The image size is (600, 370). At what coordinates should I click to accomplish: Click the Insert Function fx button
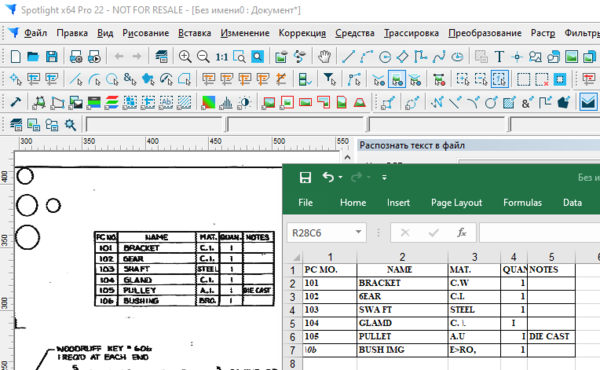point(462,232)
